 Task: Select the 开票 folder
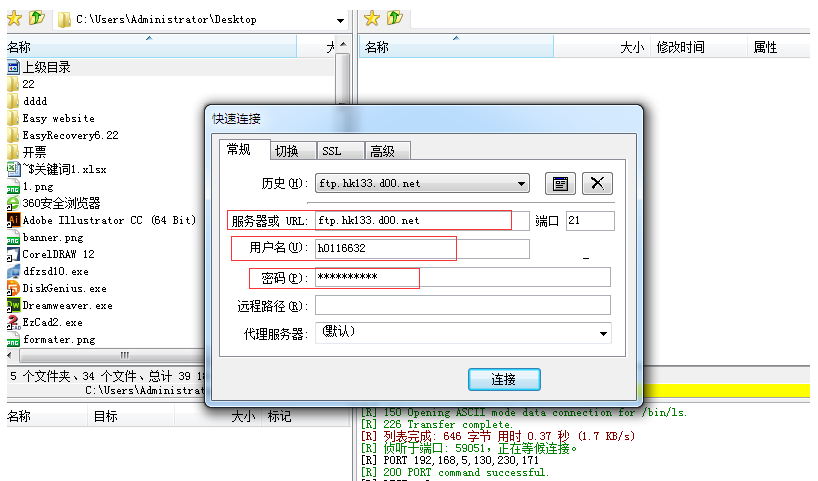(x=27, y=152)
